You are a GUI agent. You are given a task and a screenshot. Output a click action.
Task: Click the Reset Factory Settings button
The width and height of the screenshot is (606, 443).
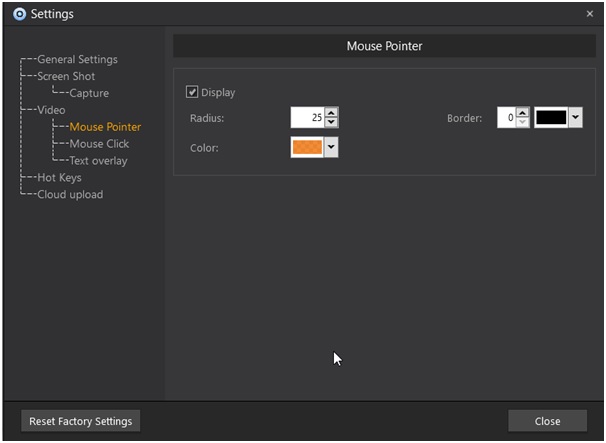click(81, 421)
